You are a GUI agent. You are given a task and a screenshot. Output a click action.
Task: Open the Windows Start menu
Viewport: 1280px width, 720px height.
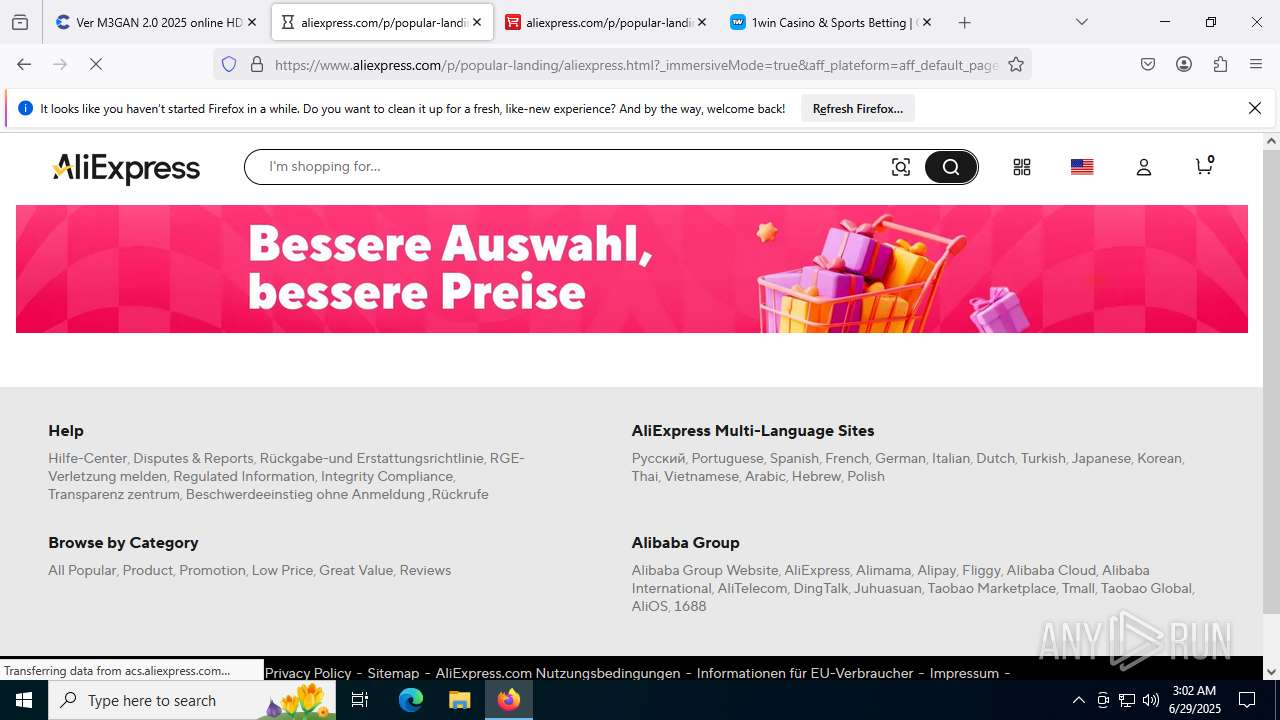(24, 700)
